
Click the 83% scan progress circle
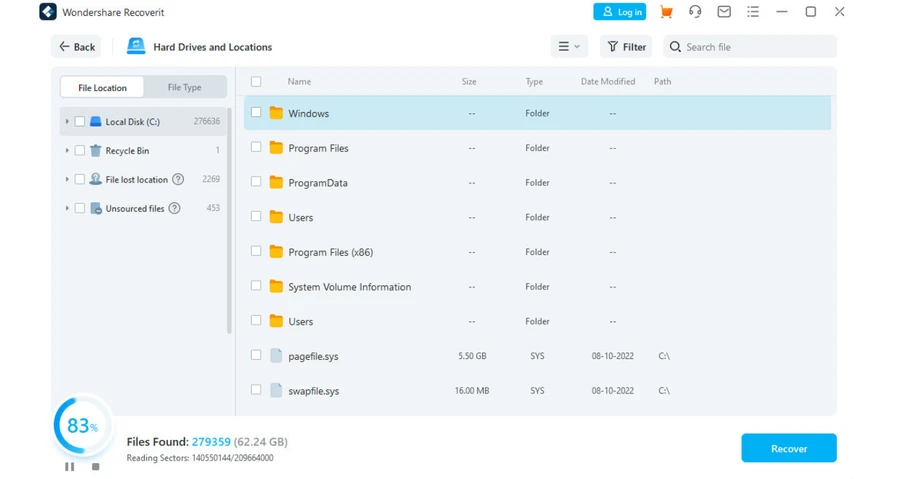tap(82, 426)
